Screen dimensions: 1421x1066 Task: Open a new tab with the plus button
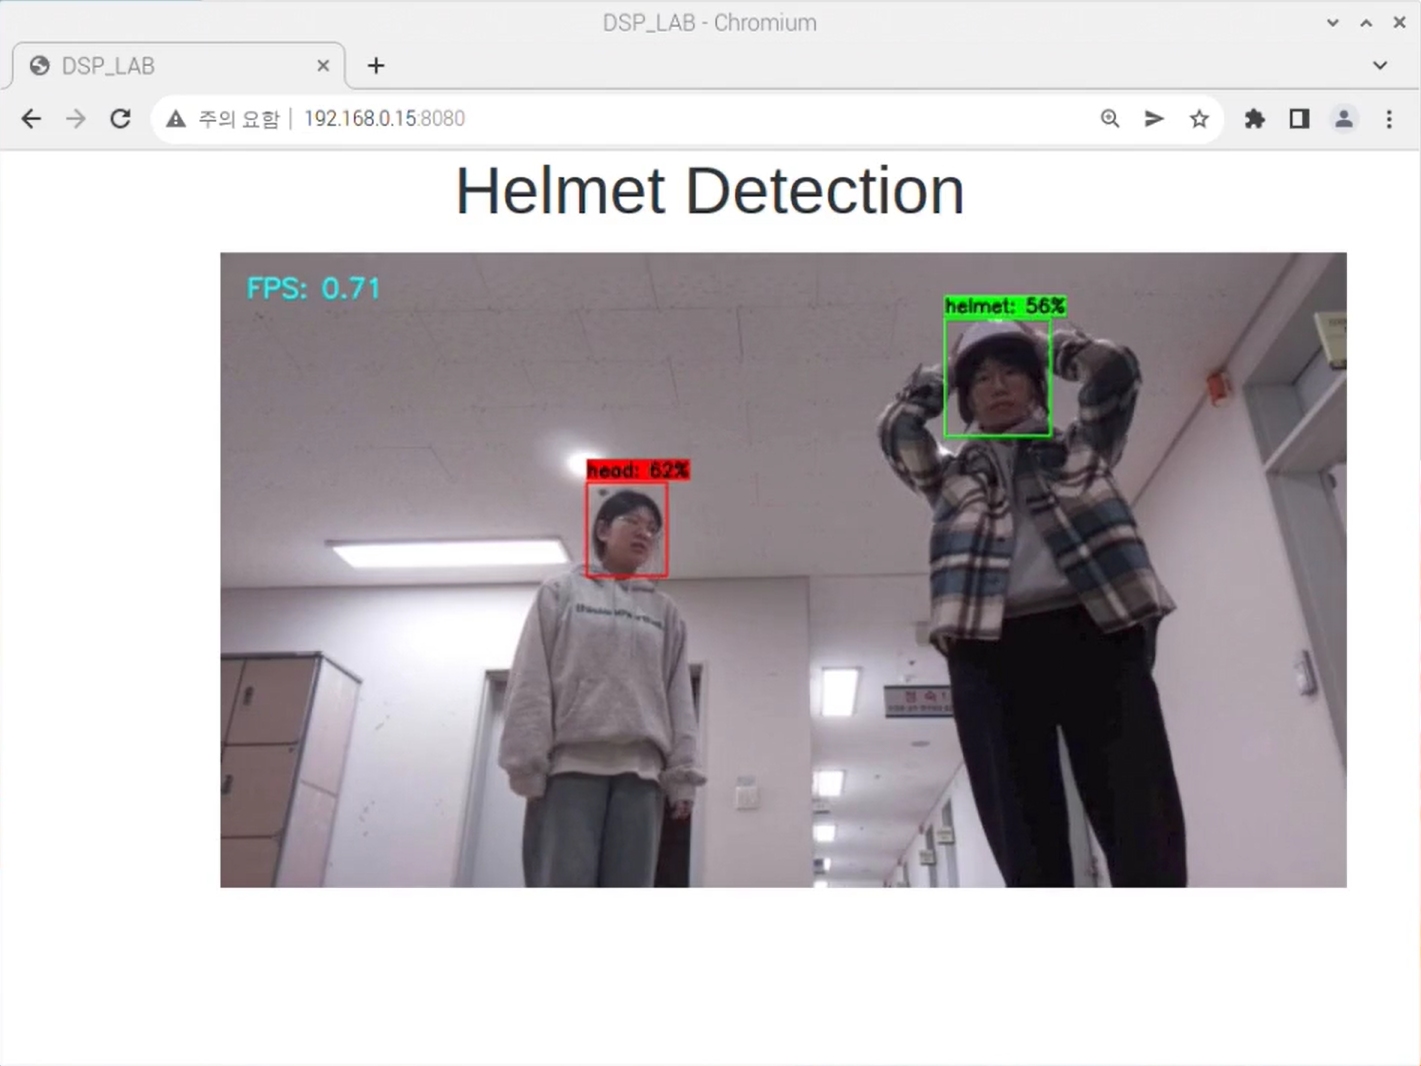pyautogui.click(x=375, y=65)
